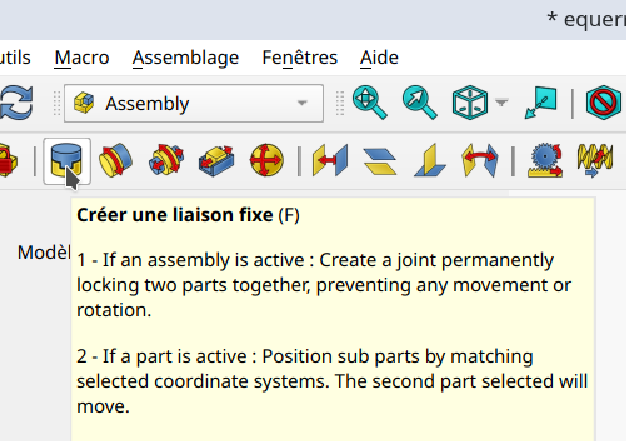Refresh the document with the recompute icon
626x441 pixels.
point(15,102)
